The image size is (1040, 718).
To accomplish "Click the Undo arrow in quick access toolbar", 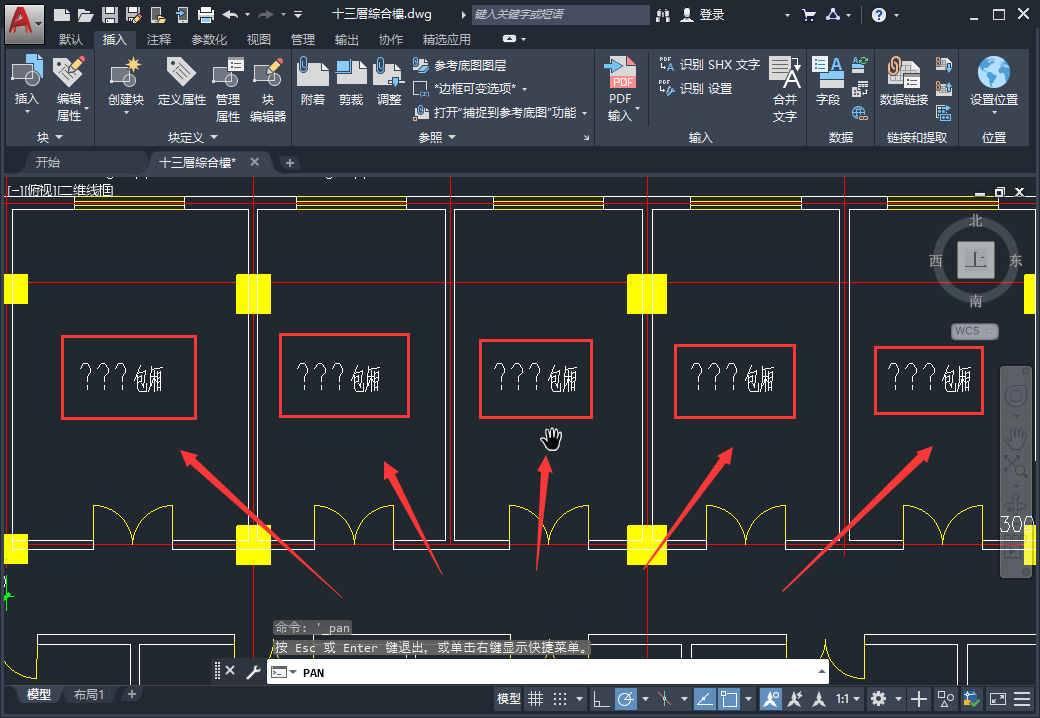I will pyautogui.click(x=230, y=15).
